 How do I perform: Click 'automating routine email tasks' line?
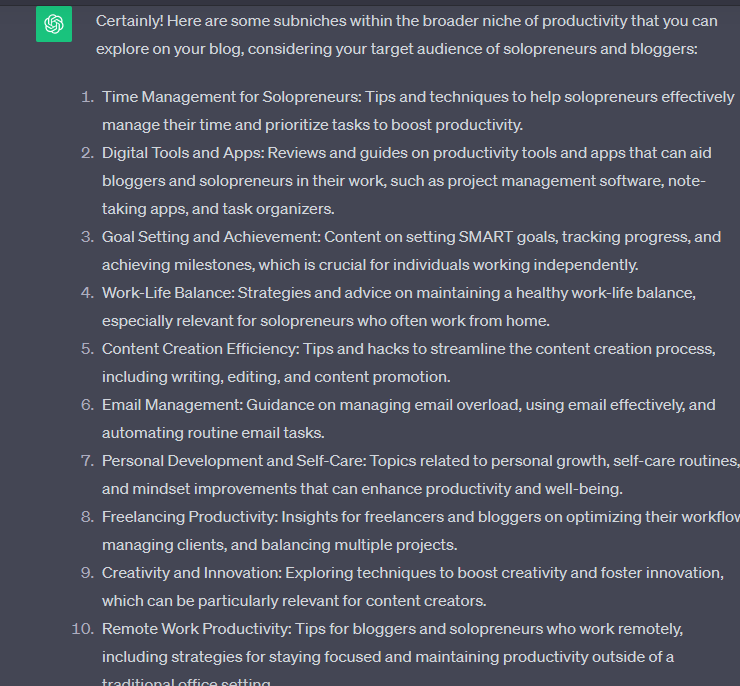[x=213, y=433]
